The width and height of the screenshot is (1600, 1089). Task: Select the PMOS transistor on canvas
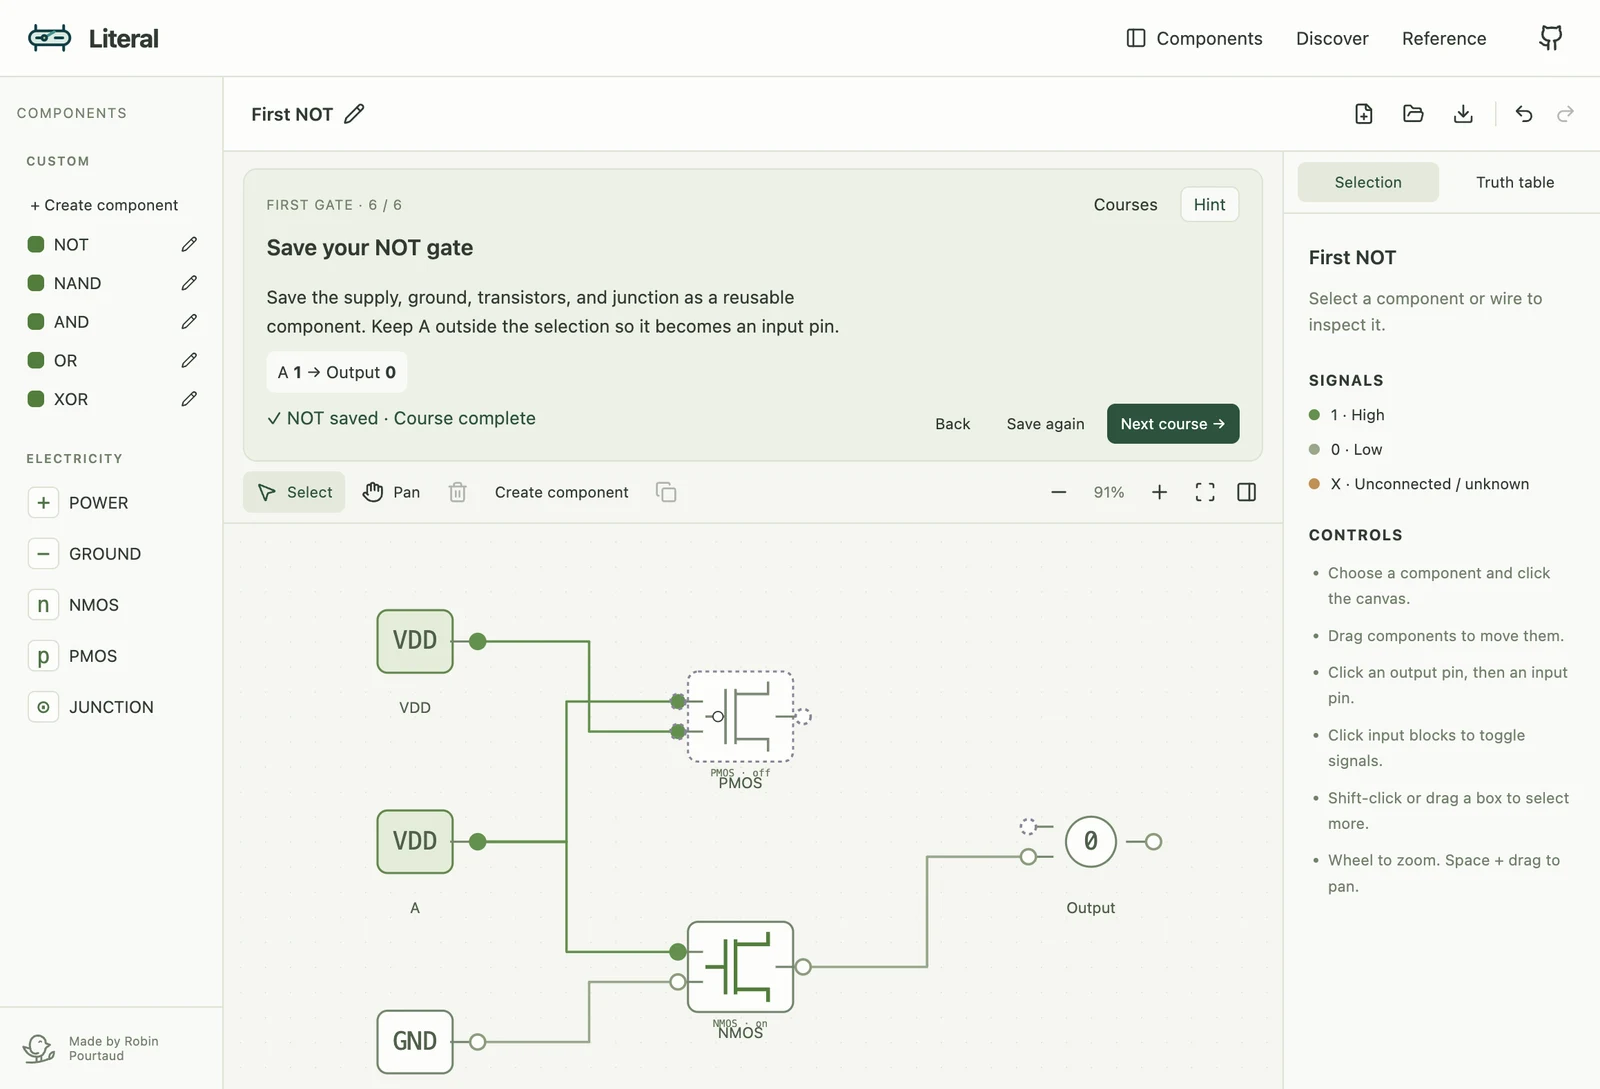click(740, 717)
